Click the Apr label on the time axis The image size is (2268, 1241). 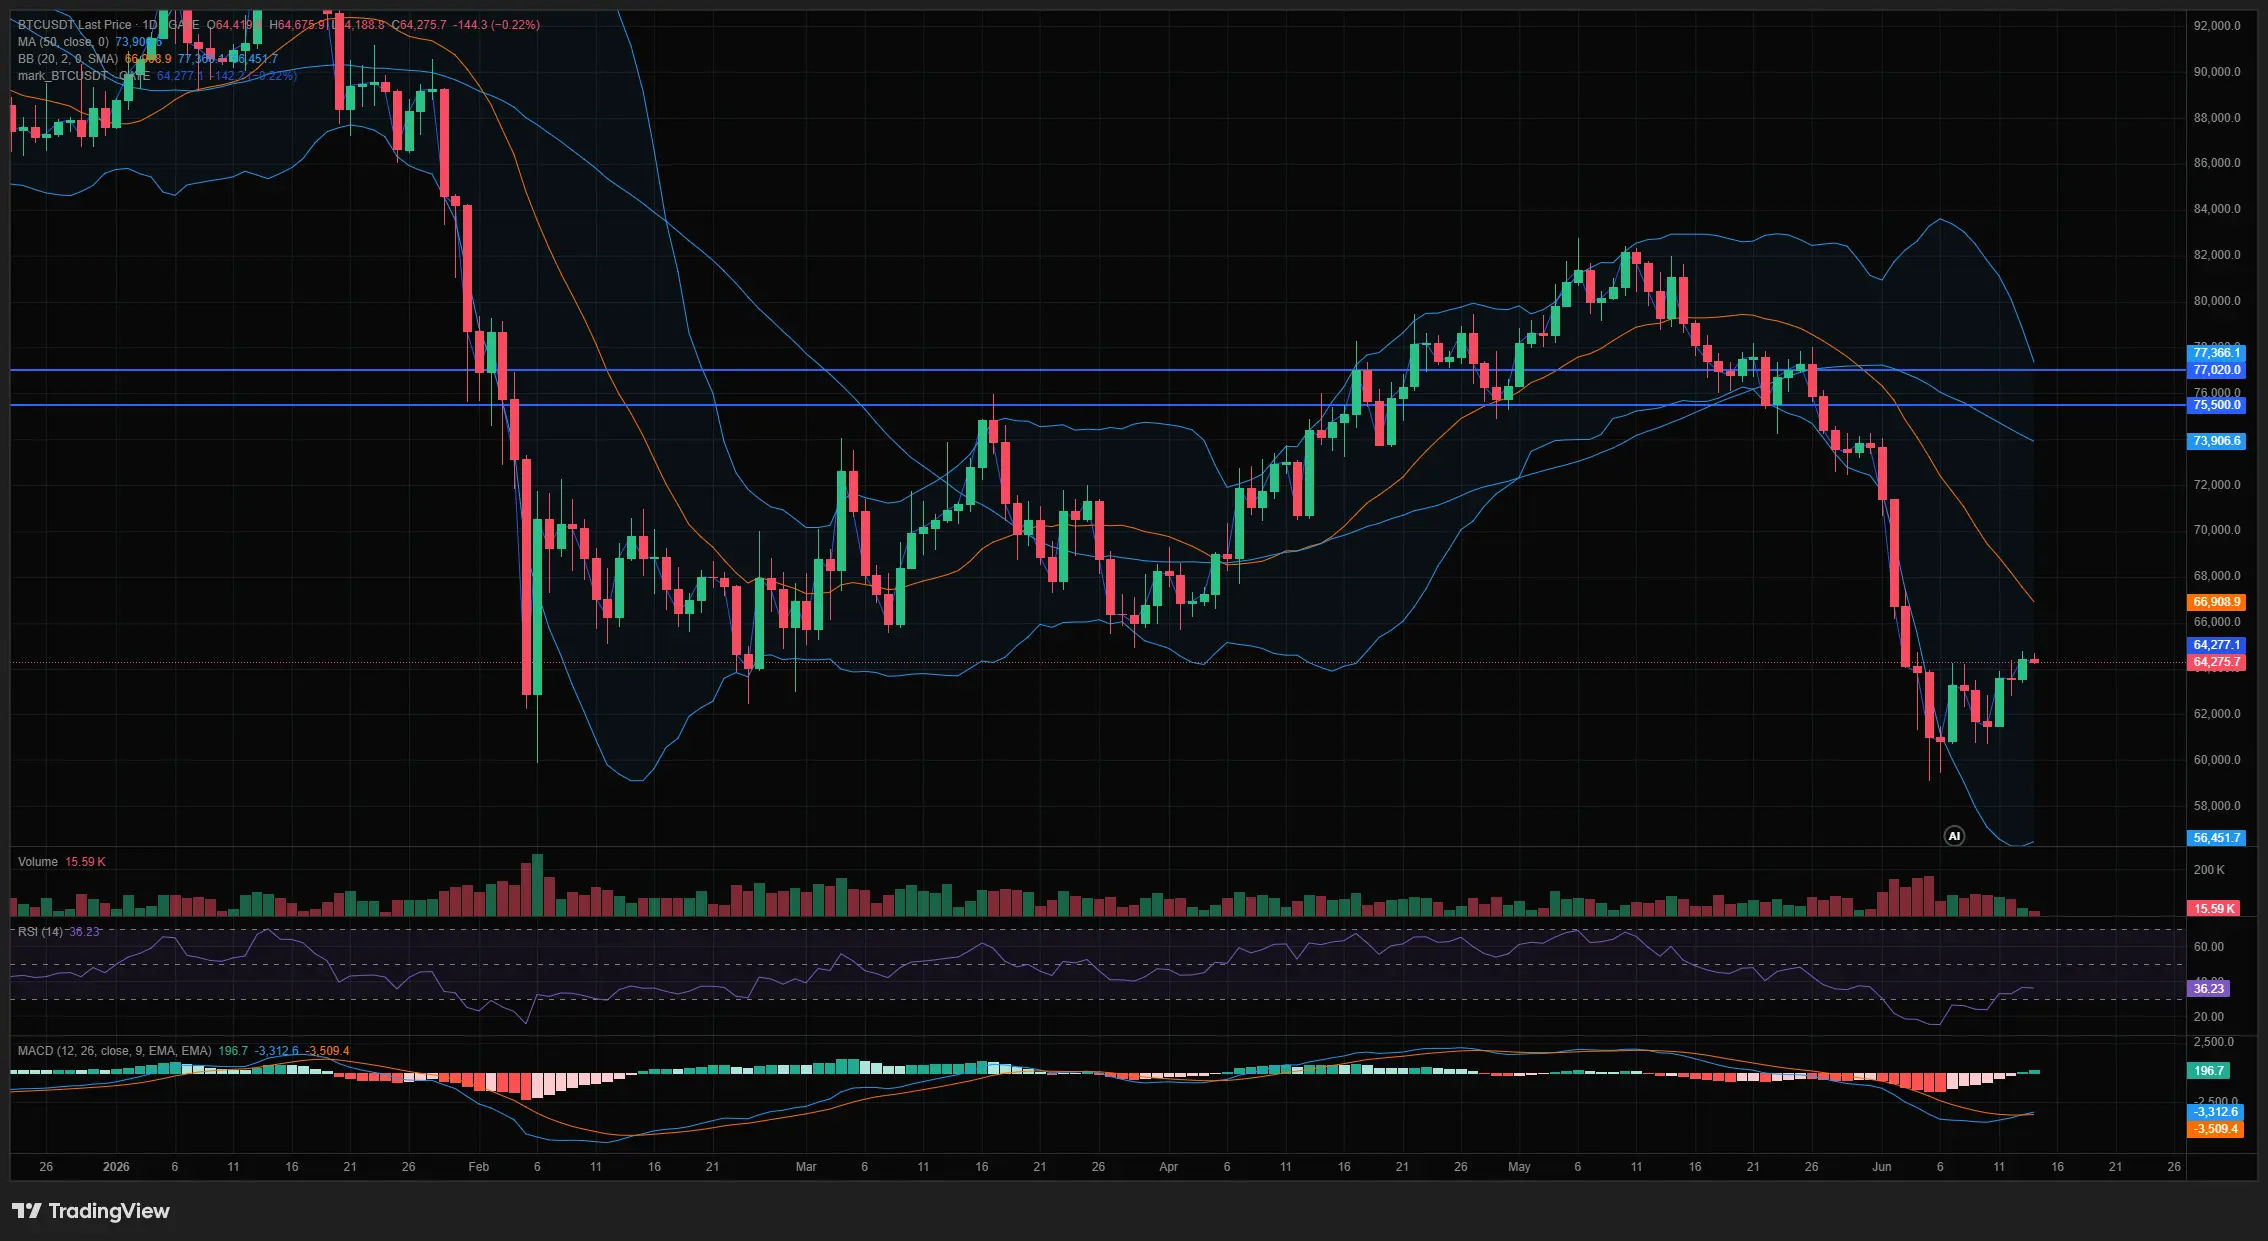coord(1168,1167)
